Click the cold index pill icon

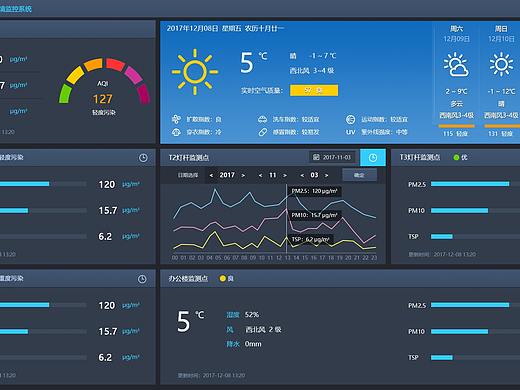tap(262, 132)
